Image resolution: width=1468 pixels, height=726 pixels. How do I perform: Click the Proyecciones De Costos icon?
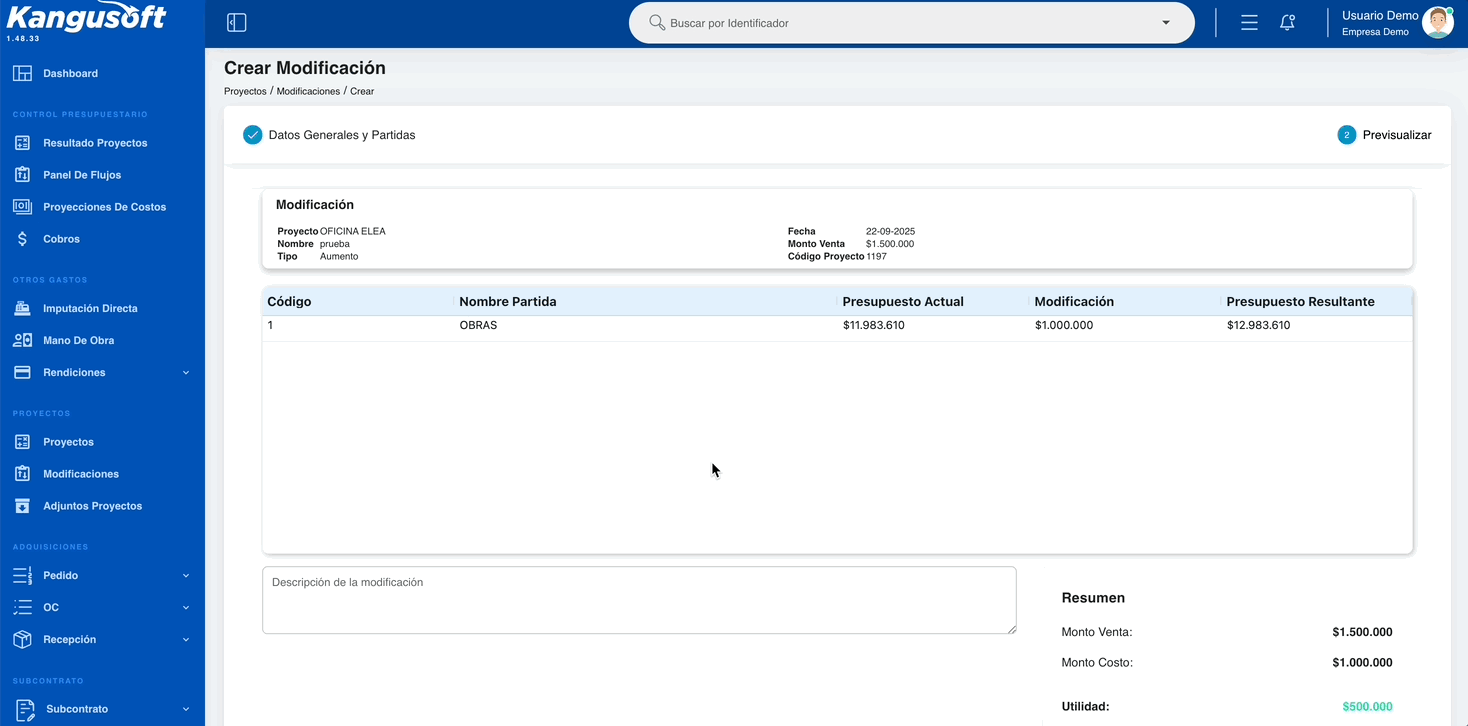tap(22, 207)
